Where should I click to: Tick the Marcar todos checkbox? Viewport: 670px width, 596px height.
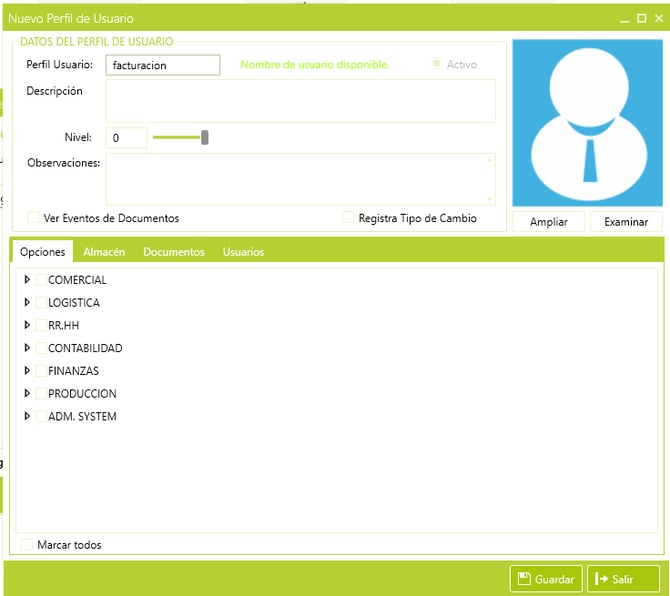pos(27,545)
